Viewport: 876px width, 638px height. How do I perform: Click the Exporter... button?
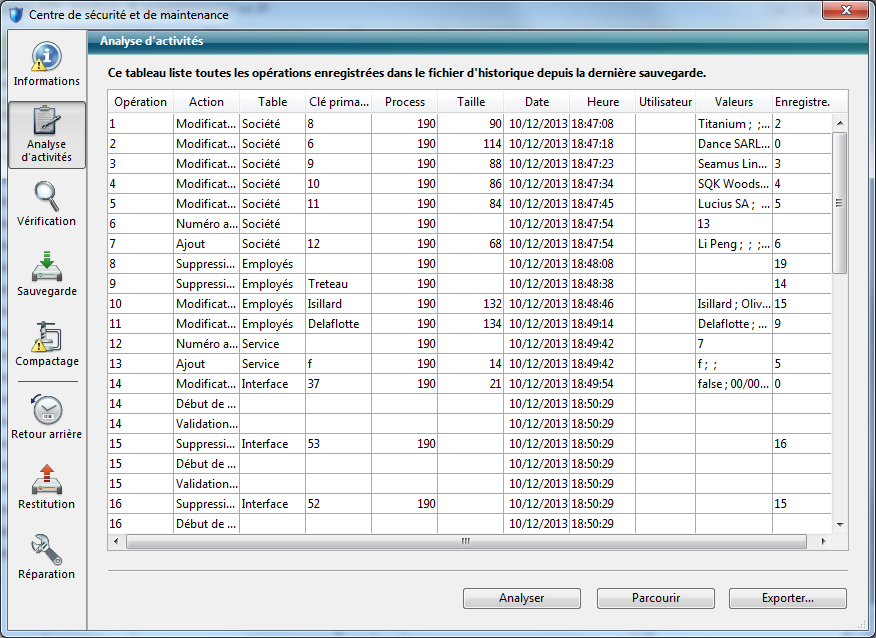pyautogui.click(x=787, y=598)
